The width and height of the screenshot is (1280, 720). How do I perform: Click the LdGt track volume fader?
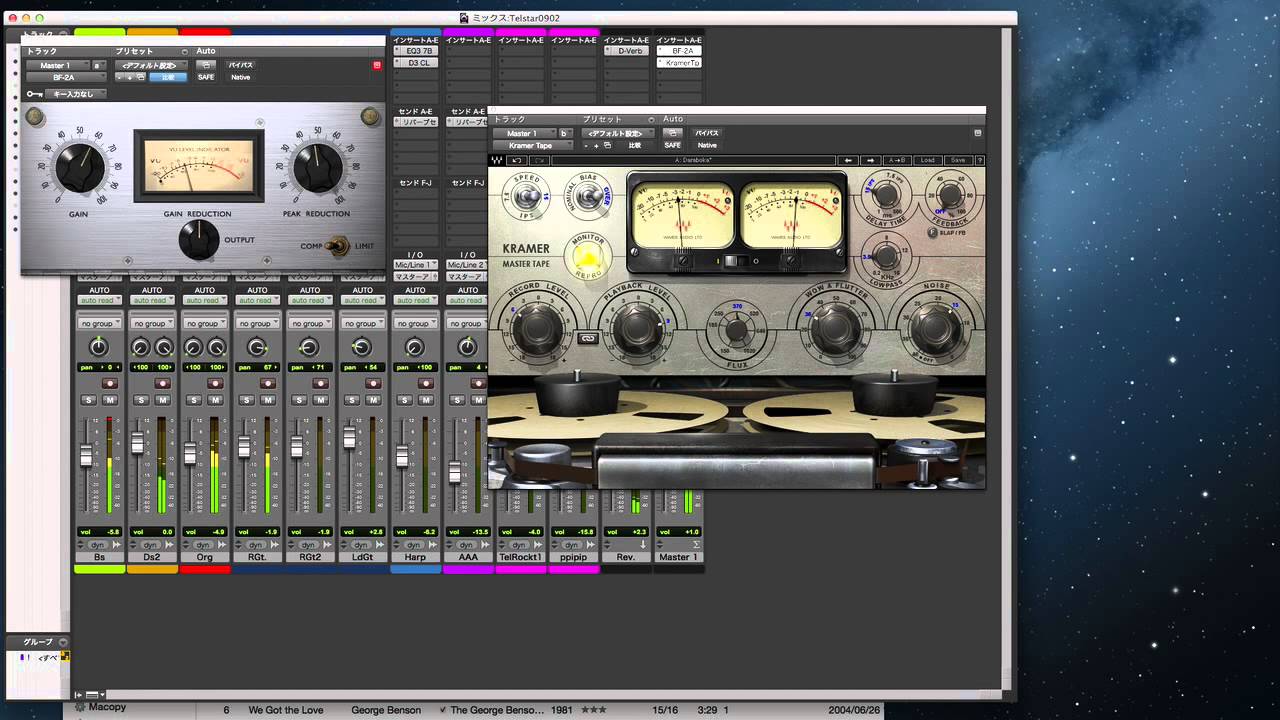click(x=348, y=437)
